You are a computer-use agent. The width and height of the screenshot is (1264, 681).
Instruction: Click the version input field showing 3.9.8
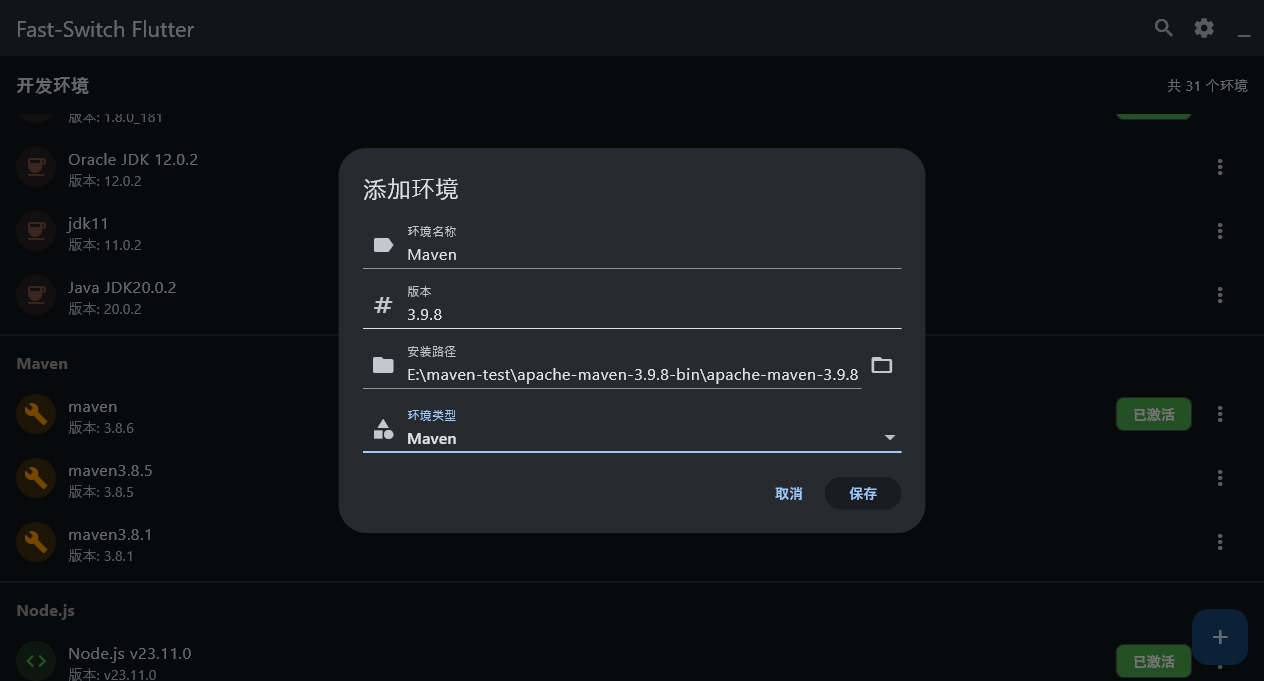600,314
